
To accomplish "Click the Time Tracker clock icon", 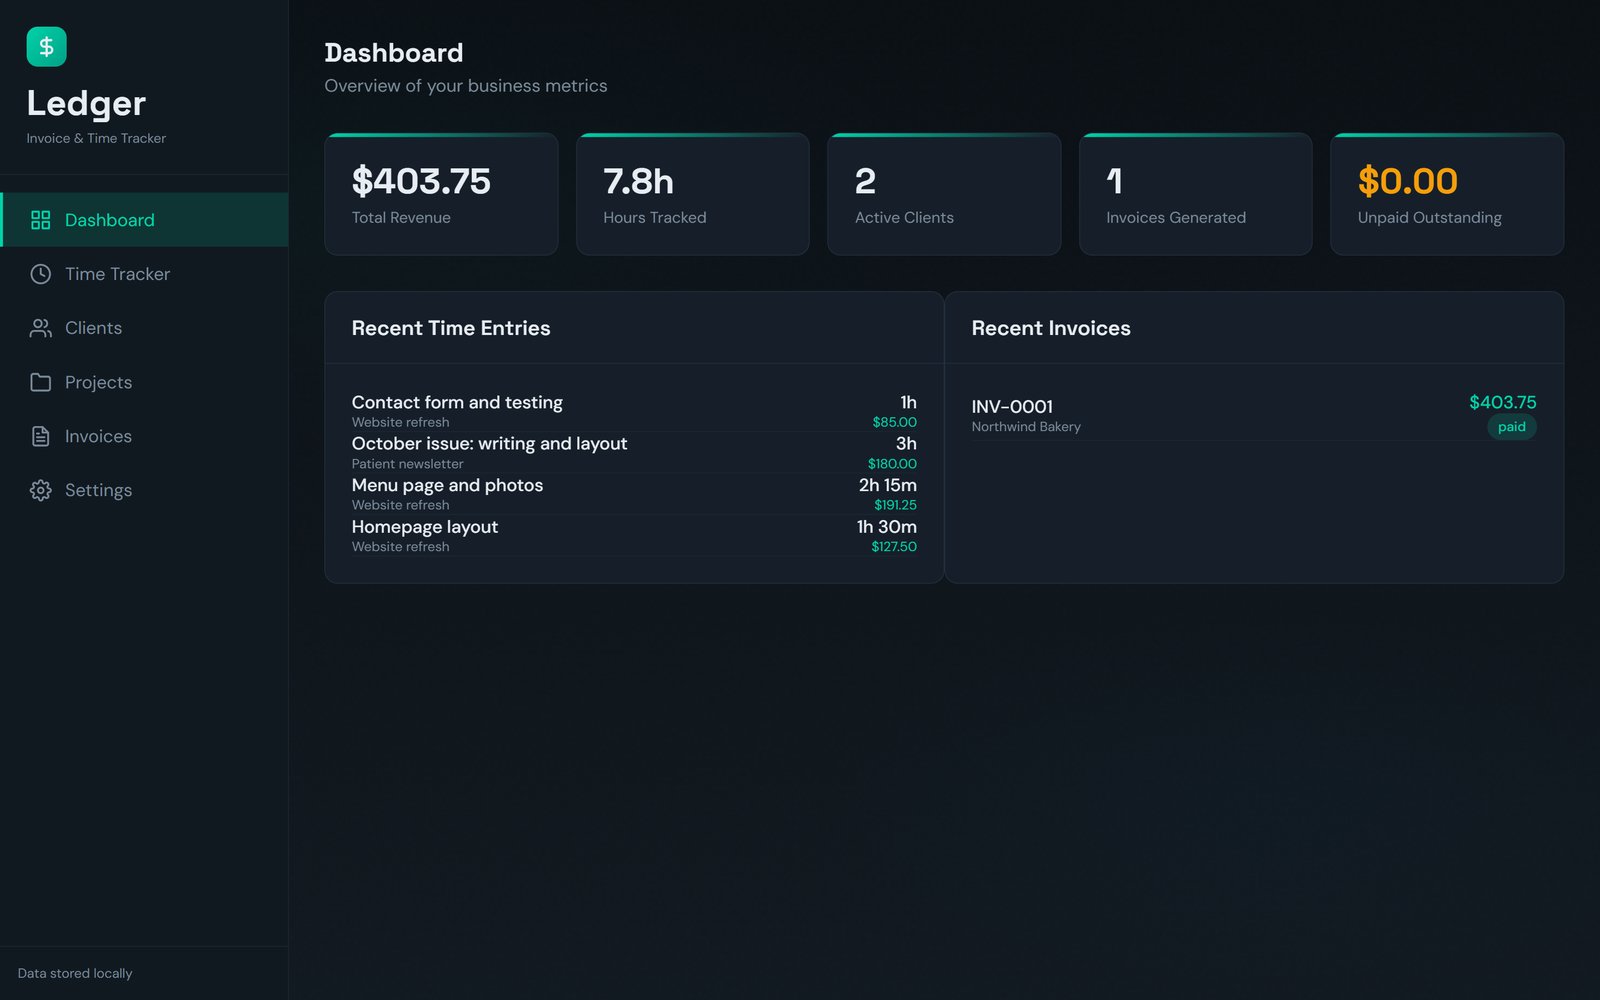I will coord(40,274).
